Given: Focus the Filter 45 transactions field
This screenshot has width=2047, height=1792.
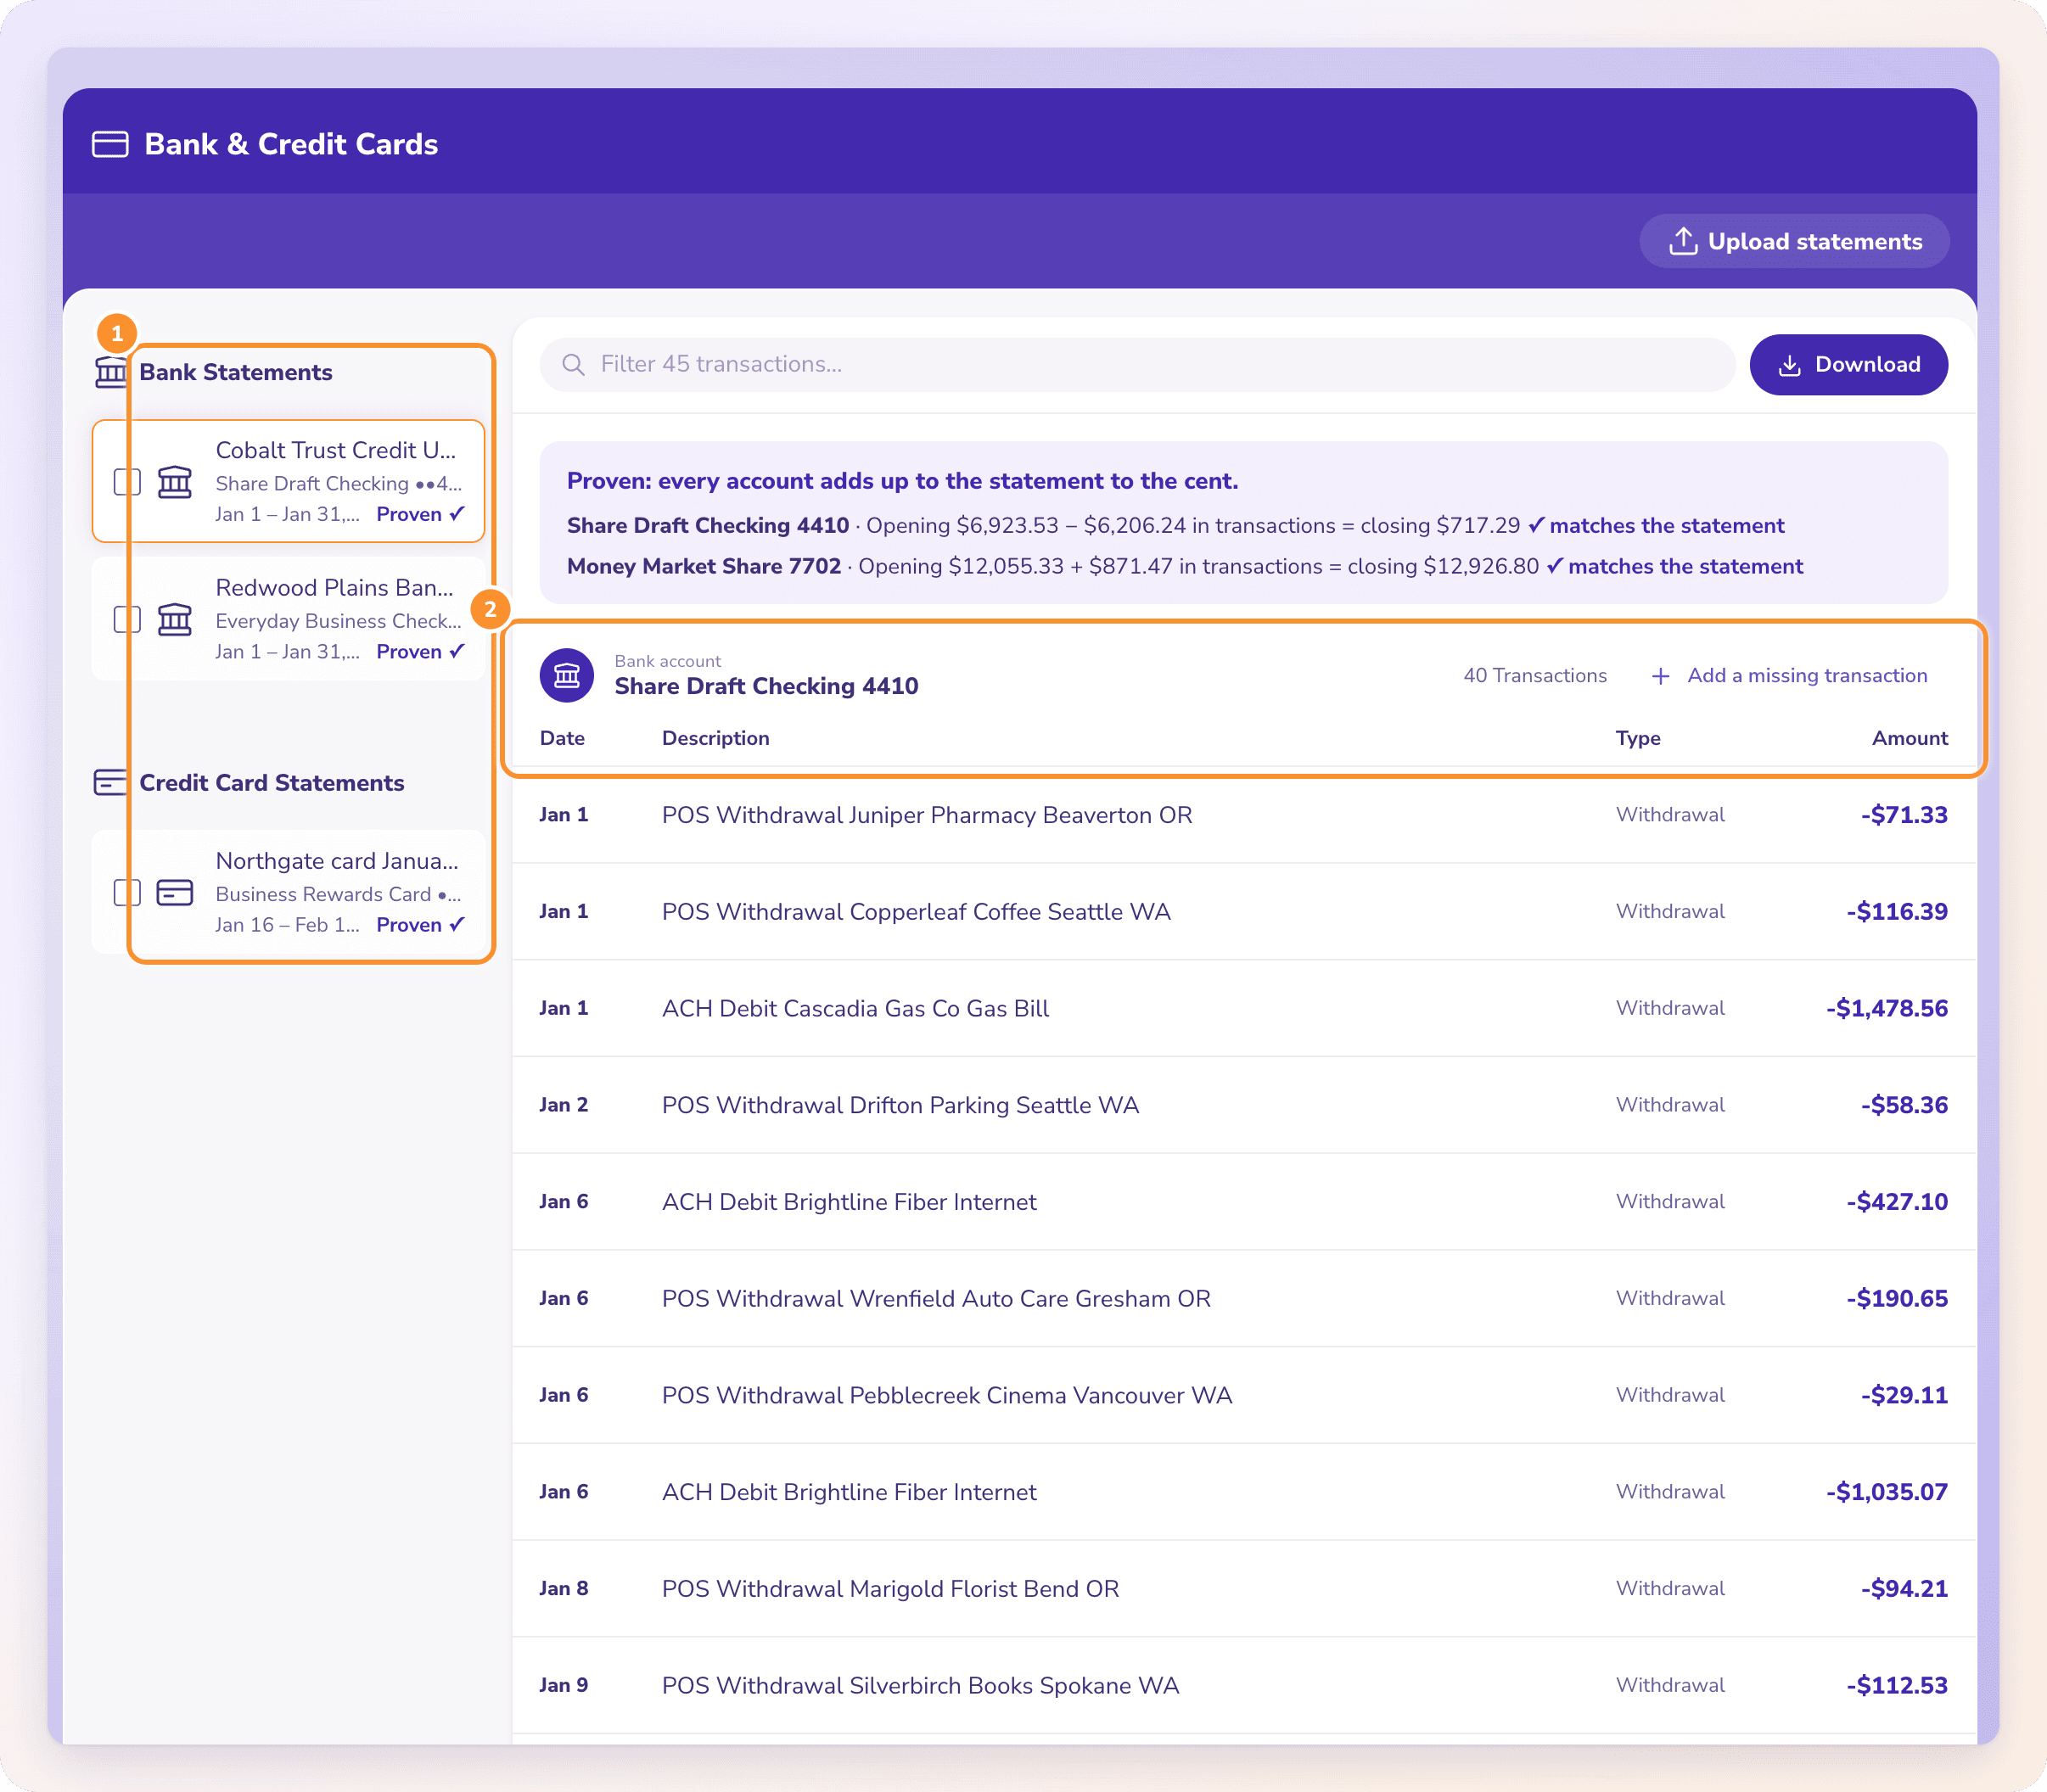Looking at the screenshot, I should 1137,365.
